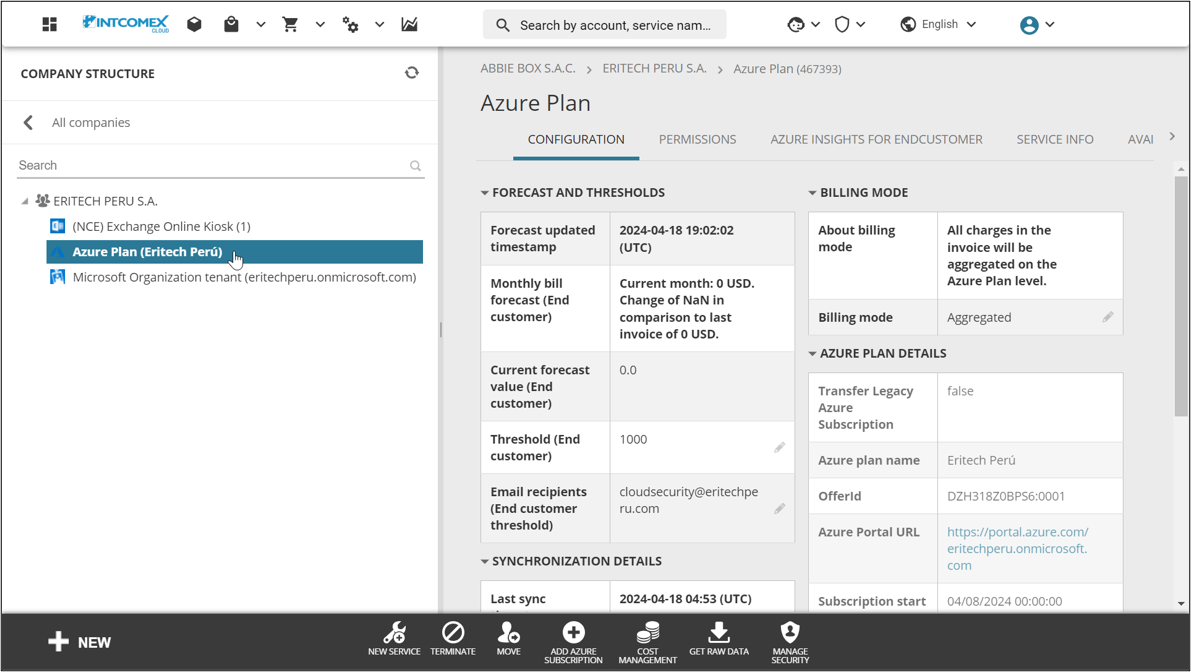The width and height of the screenshot is (1191, 672).
Task: Collapse the BILLING MODE section
Action: (x=812, y=192)
